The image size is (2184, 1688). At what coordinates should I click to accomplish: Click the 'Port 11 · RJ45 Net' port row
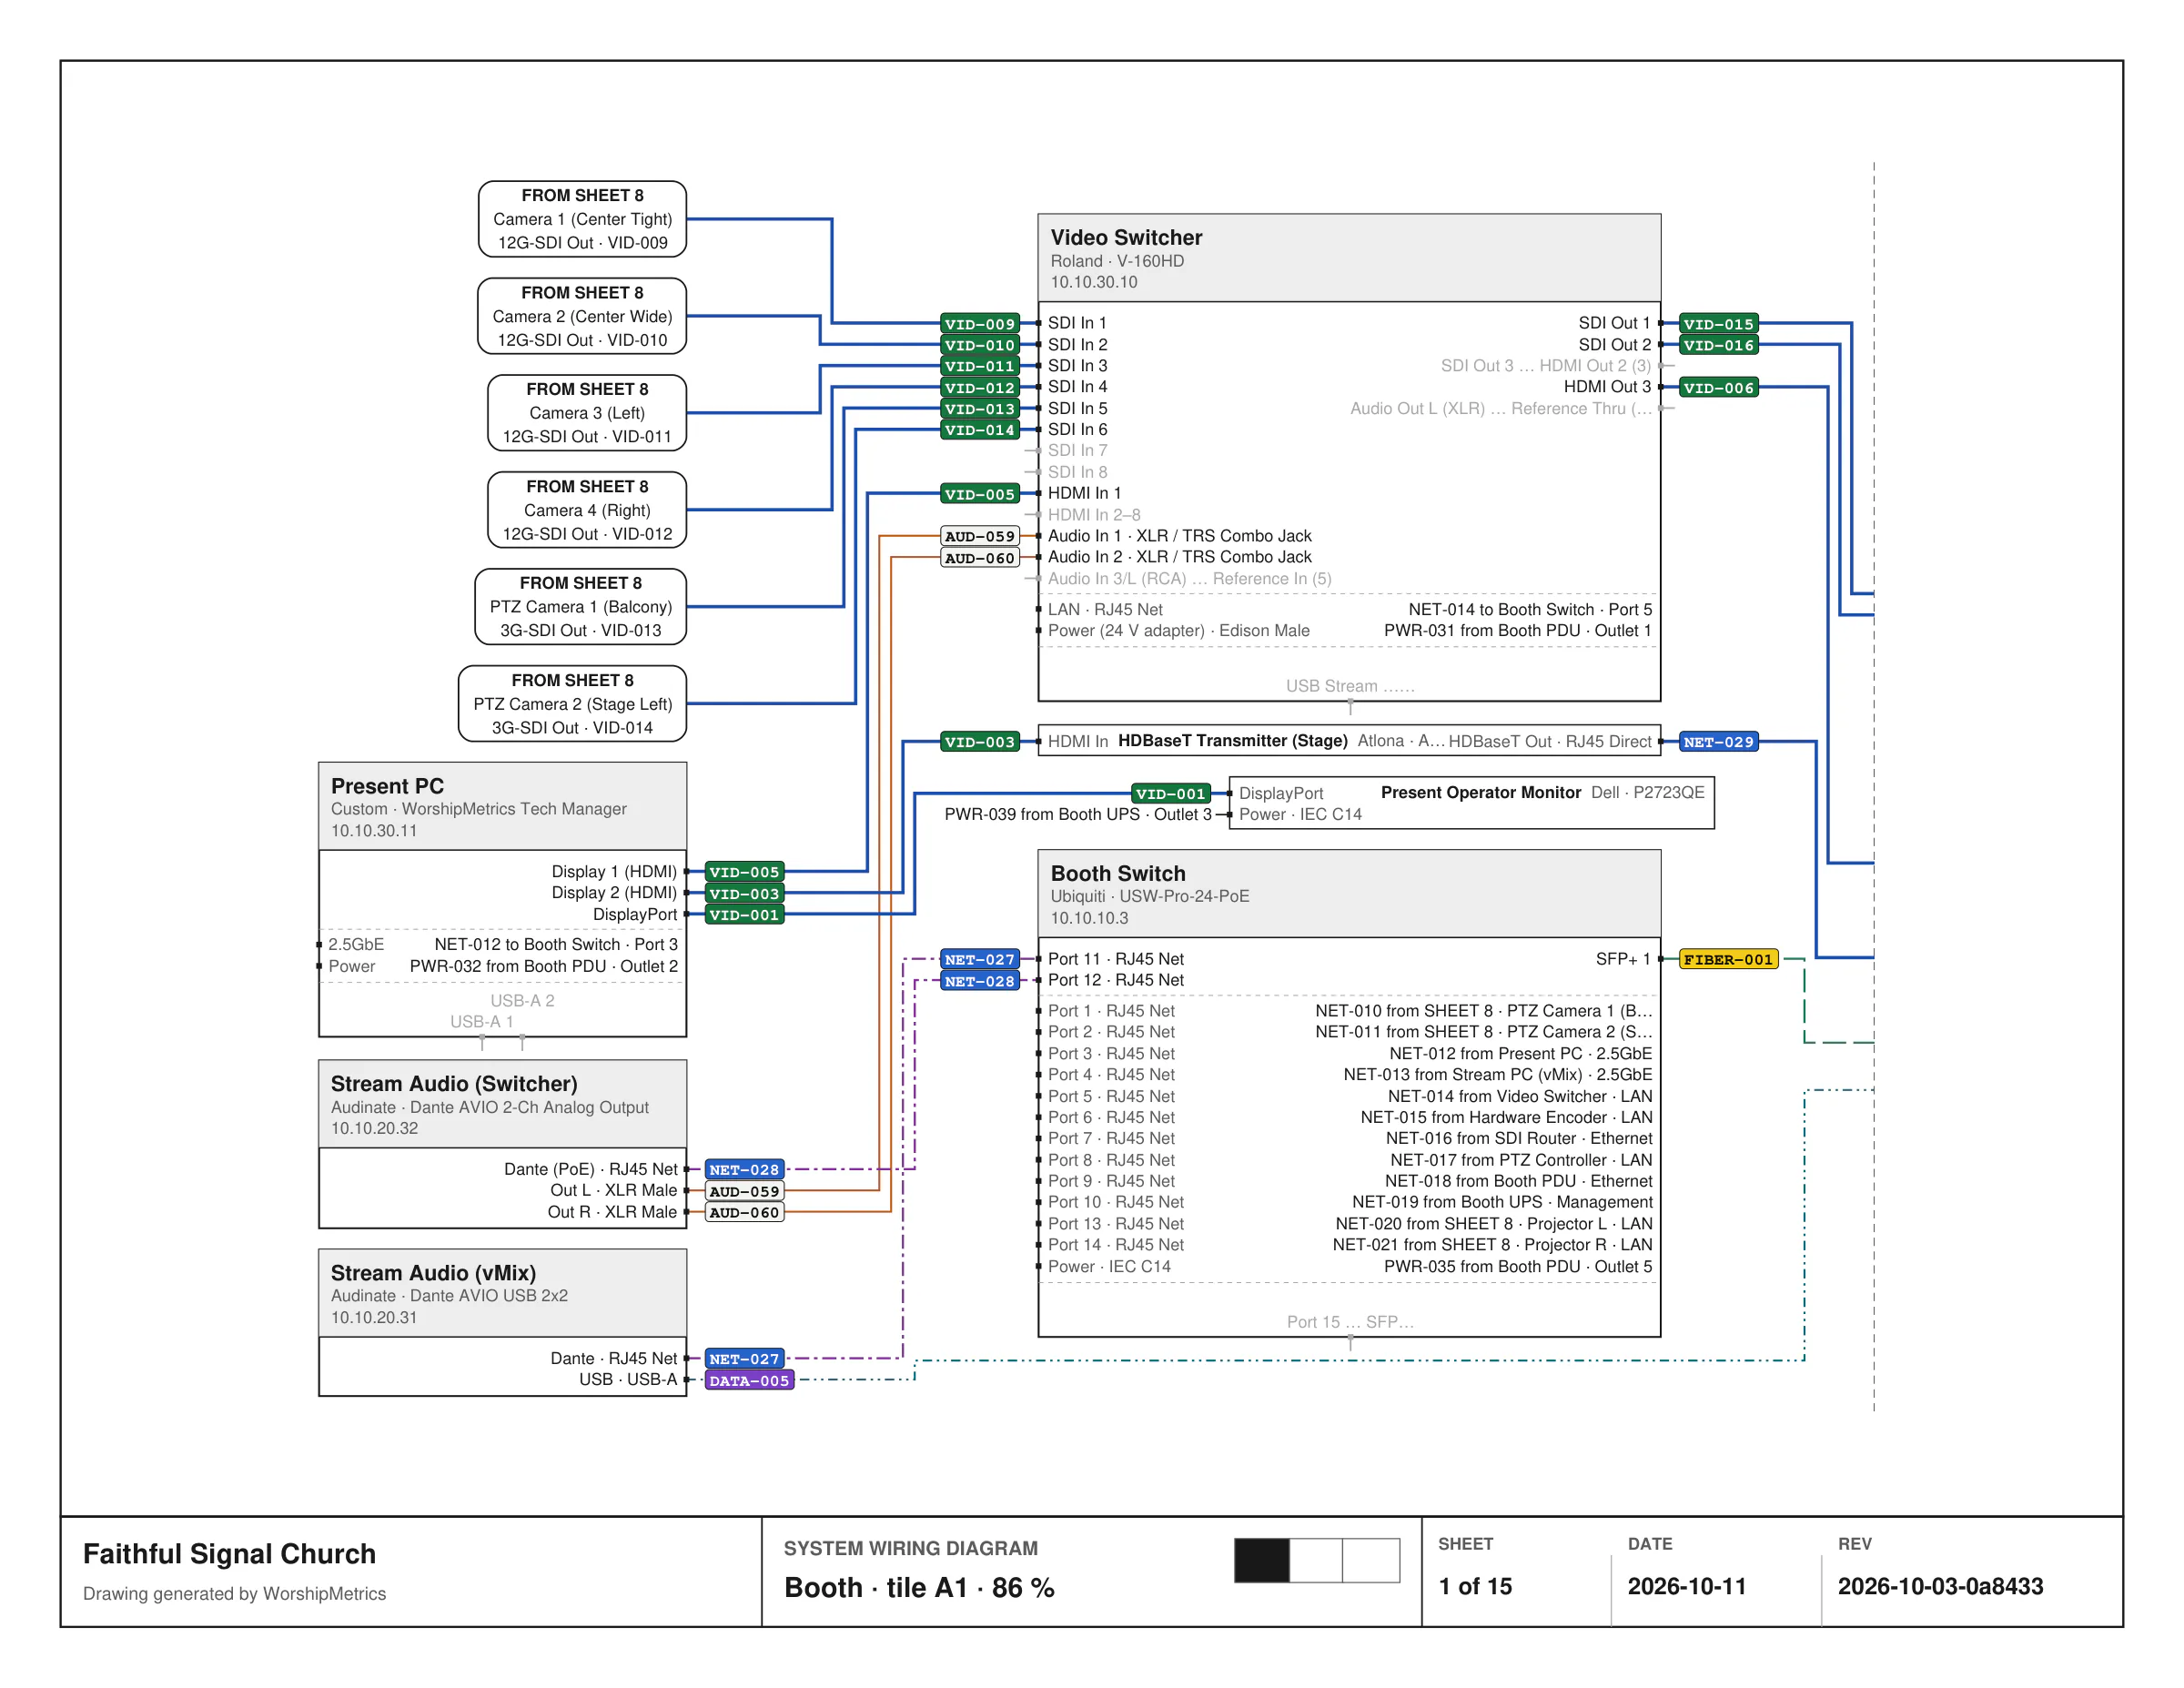coord(1116,959)
